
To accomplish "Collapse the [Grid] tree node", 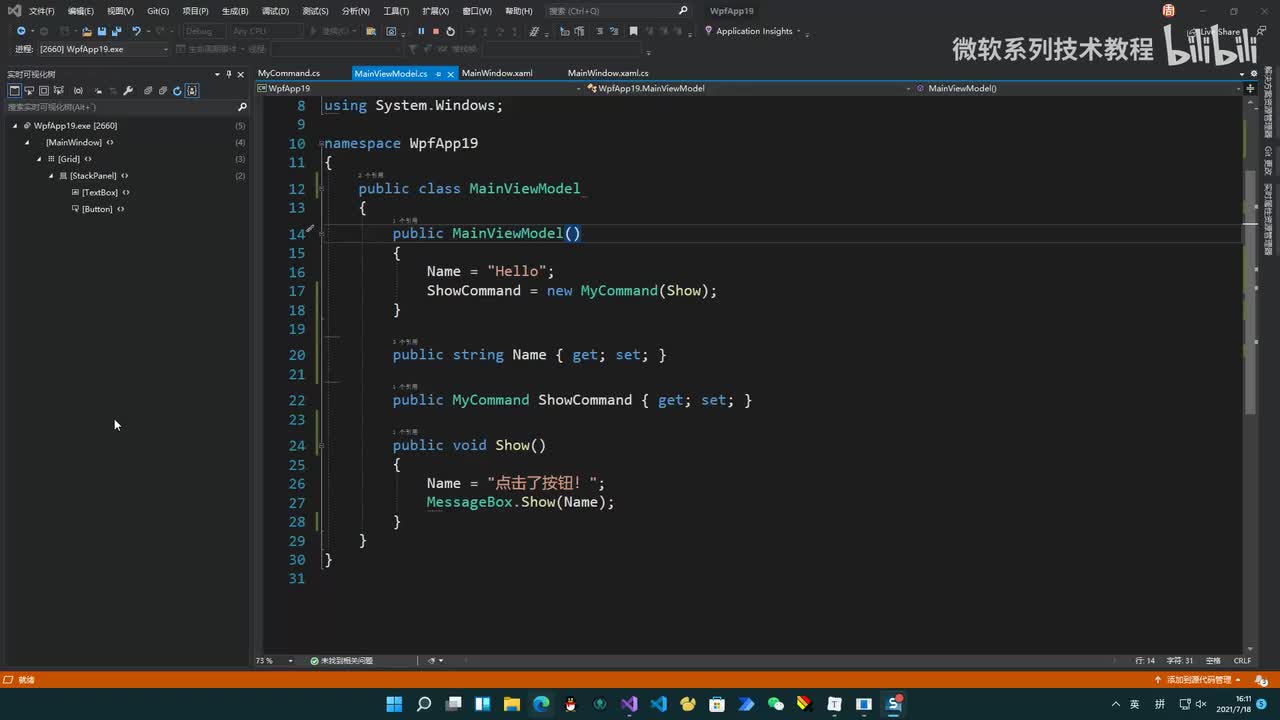I will click(x=39, y=159).
